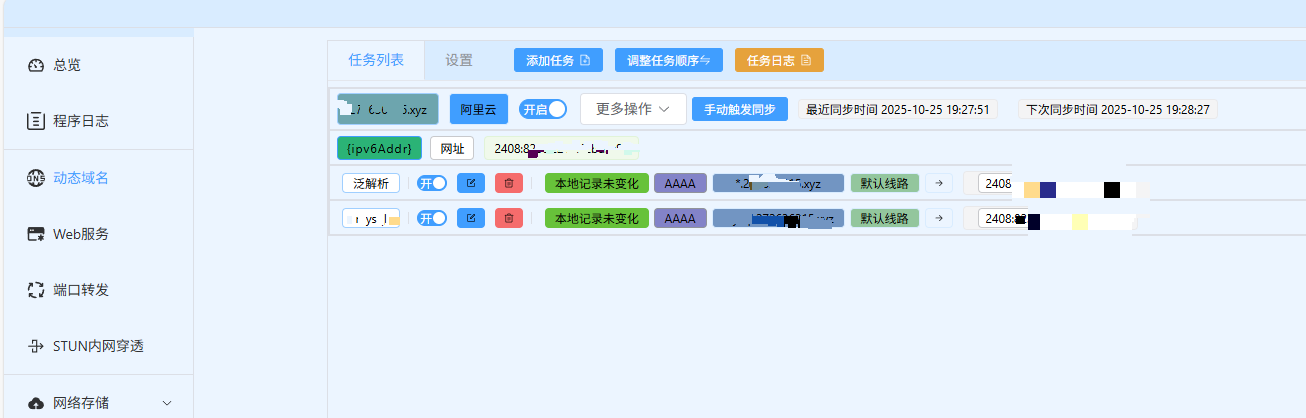Expand the 更多操作 dropdown
The height and width of the screenshot is (418, 1306).
tap(633, 109)
